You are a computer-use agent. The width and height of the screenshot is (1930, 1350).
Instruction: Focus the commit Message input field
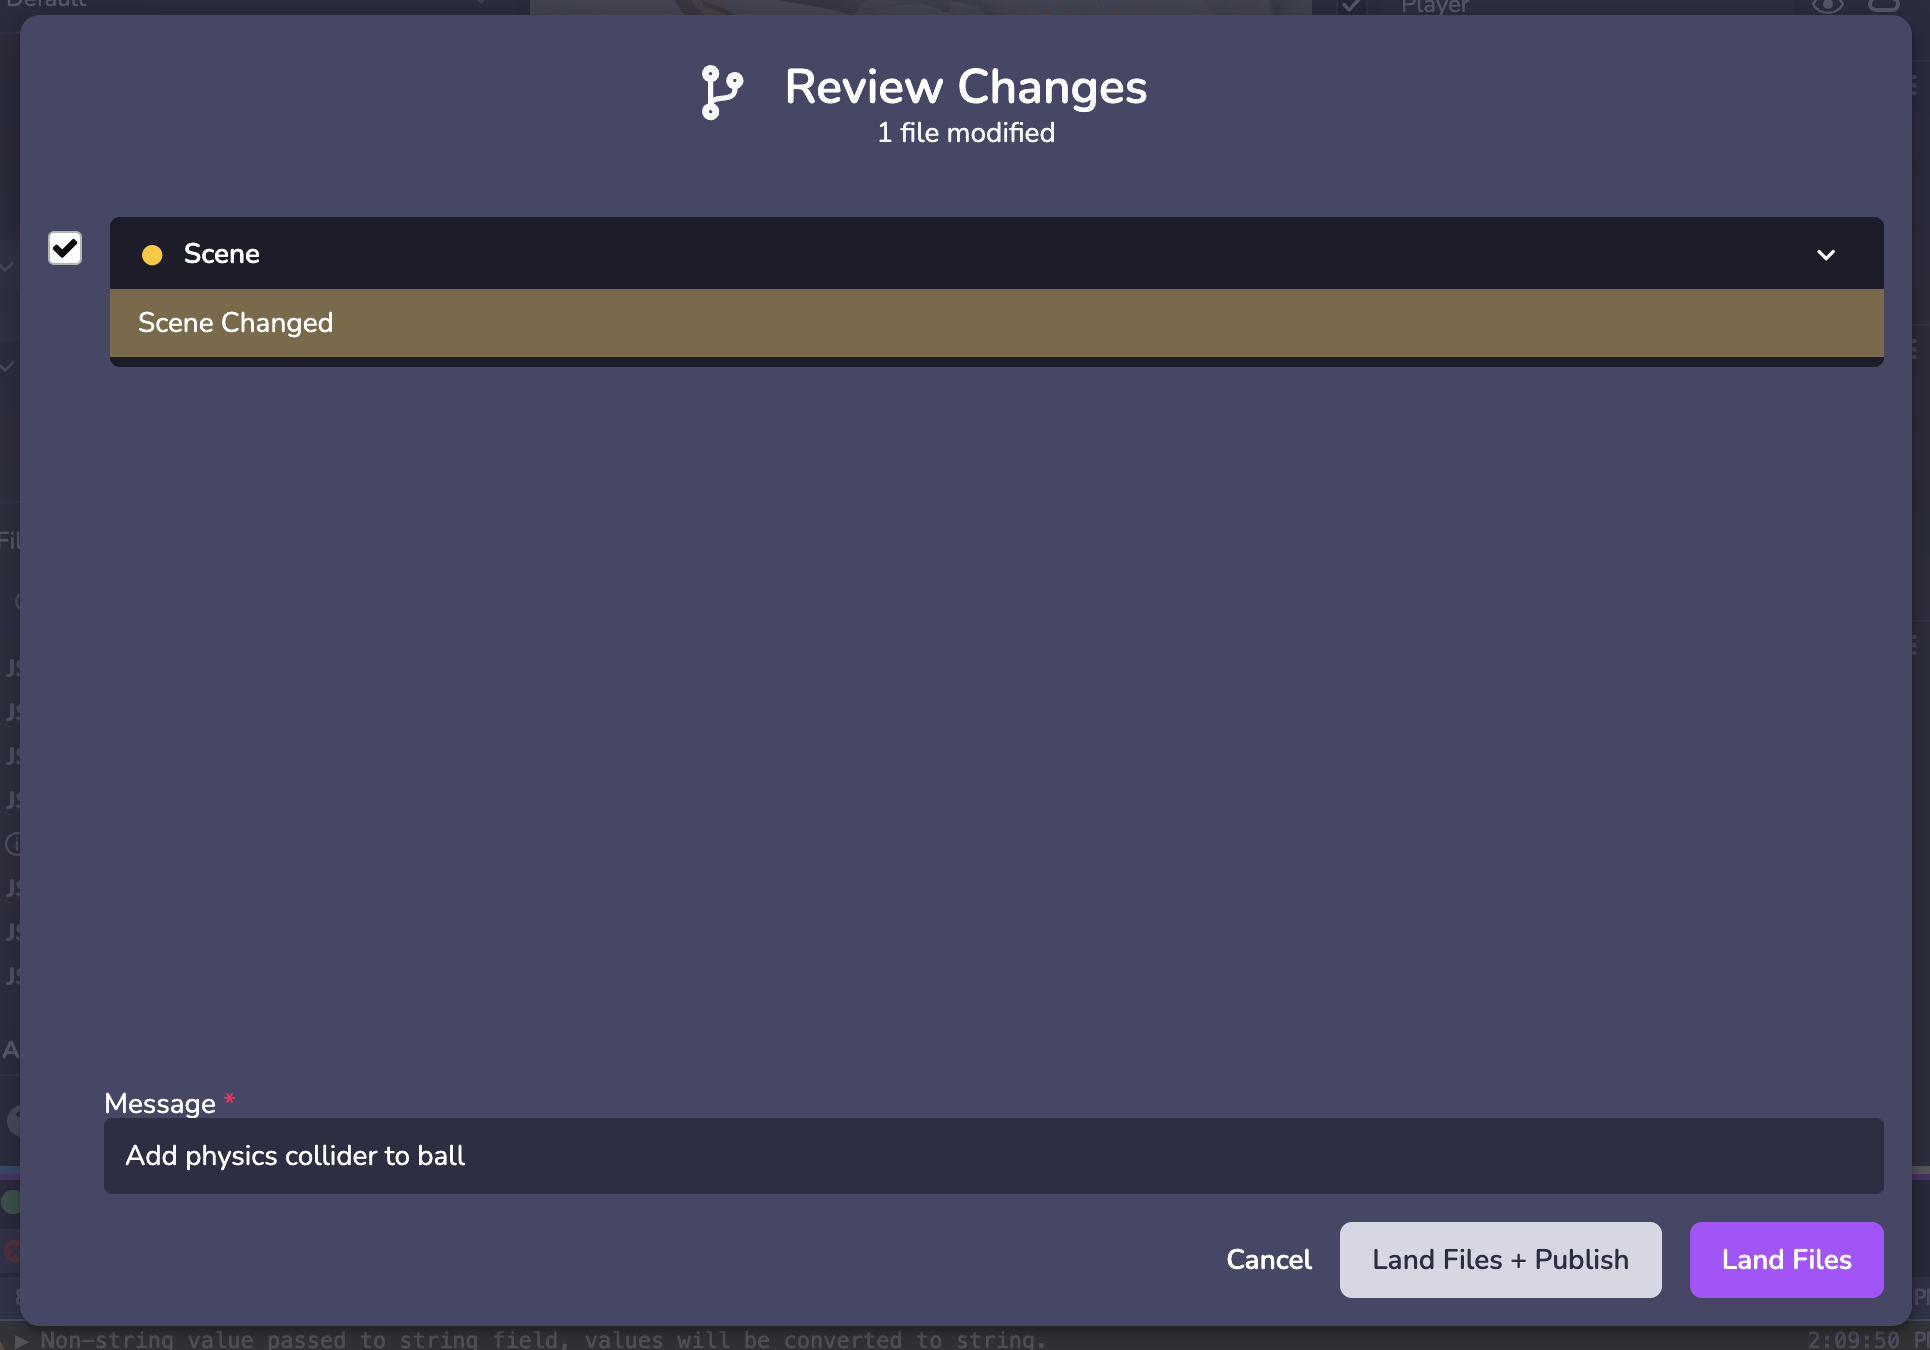[x=993, y=1156]
